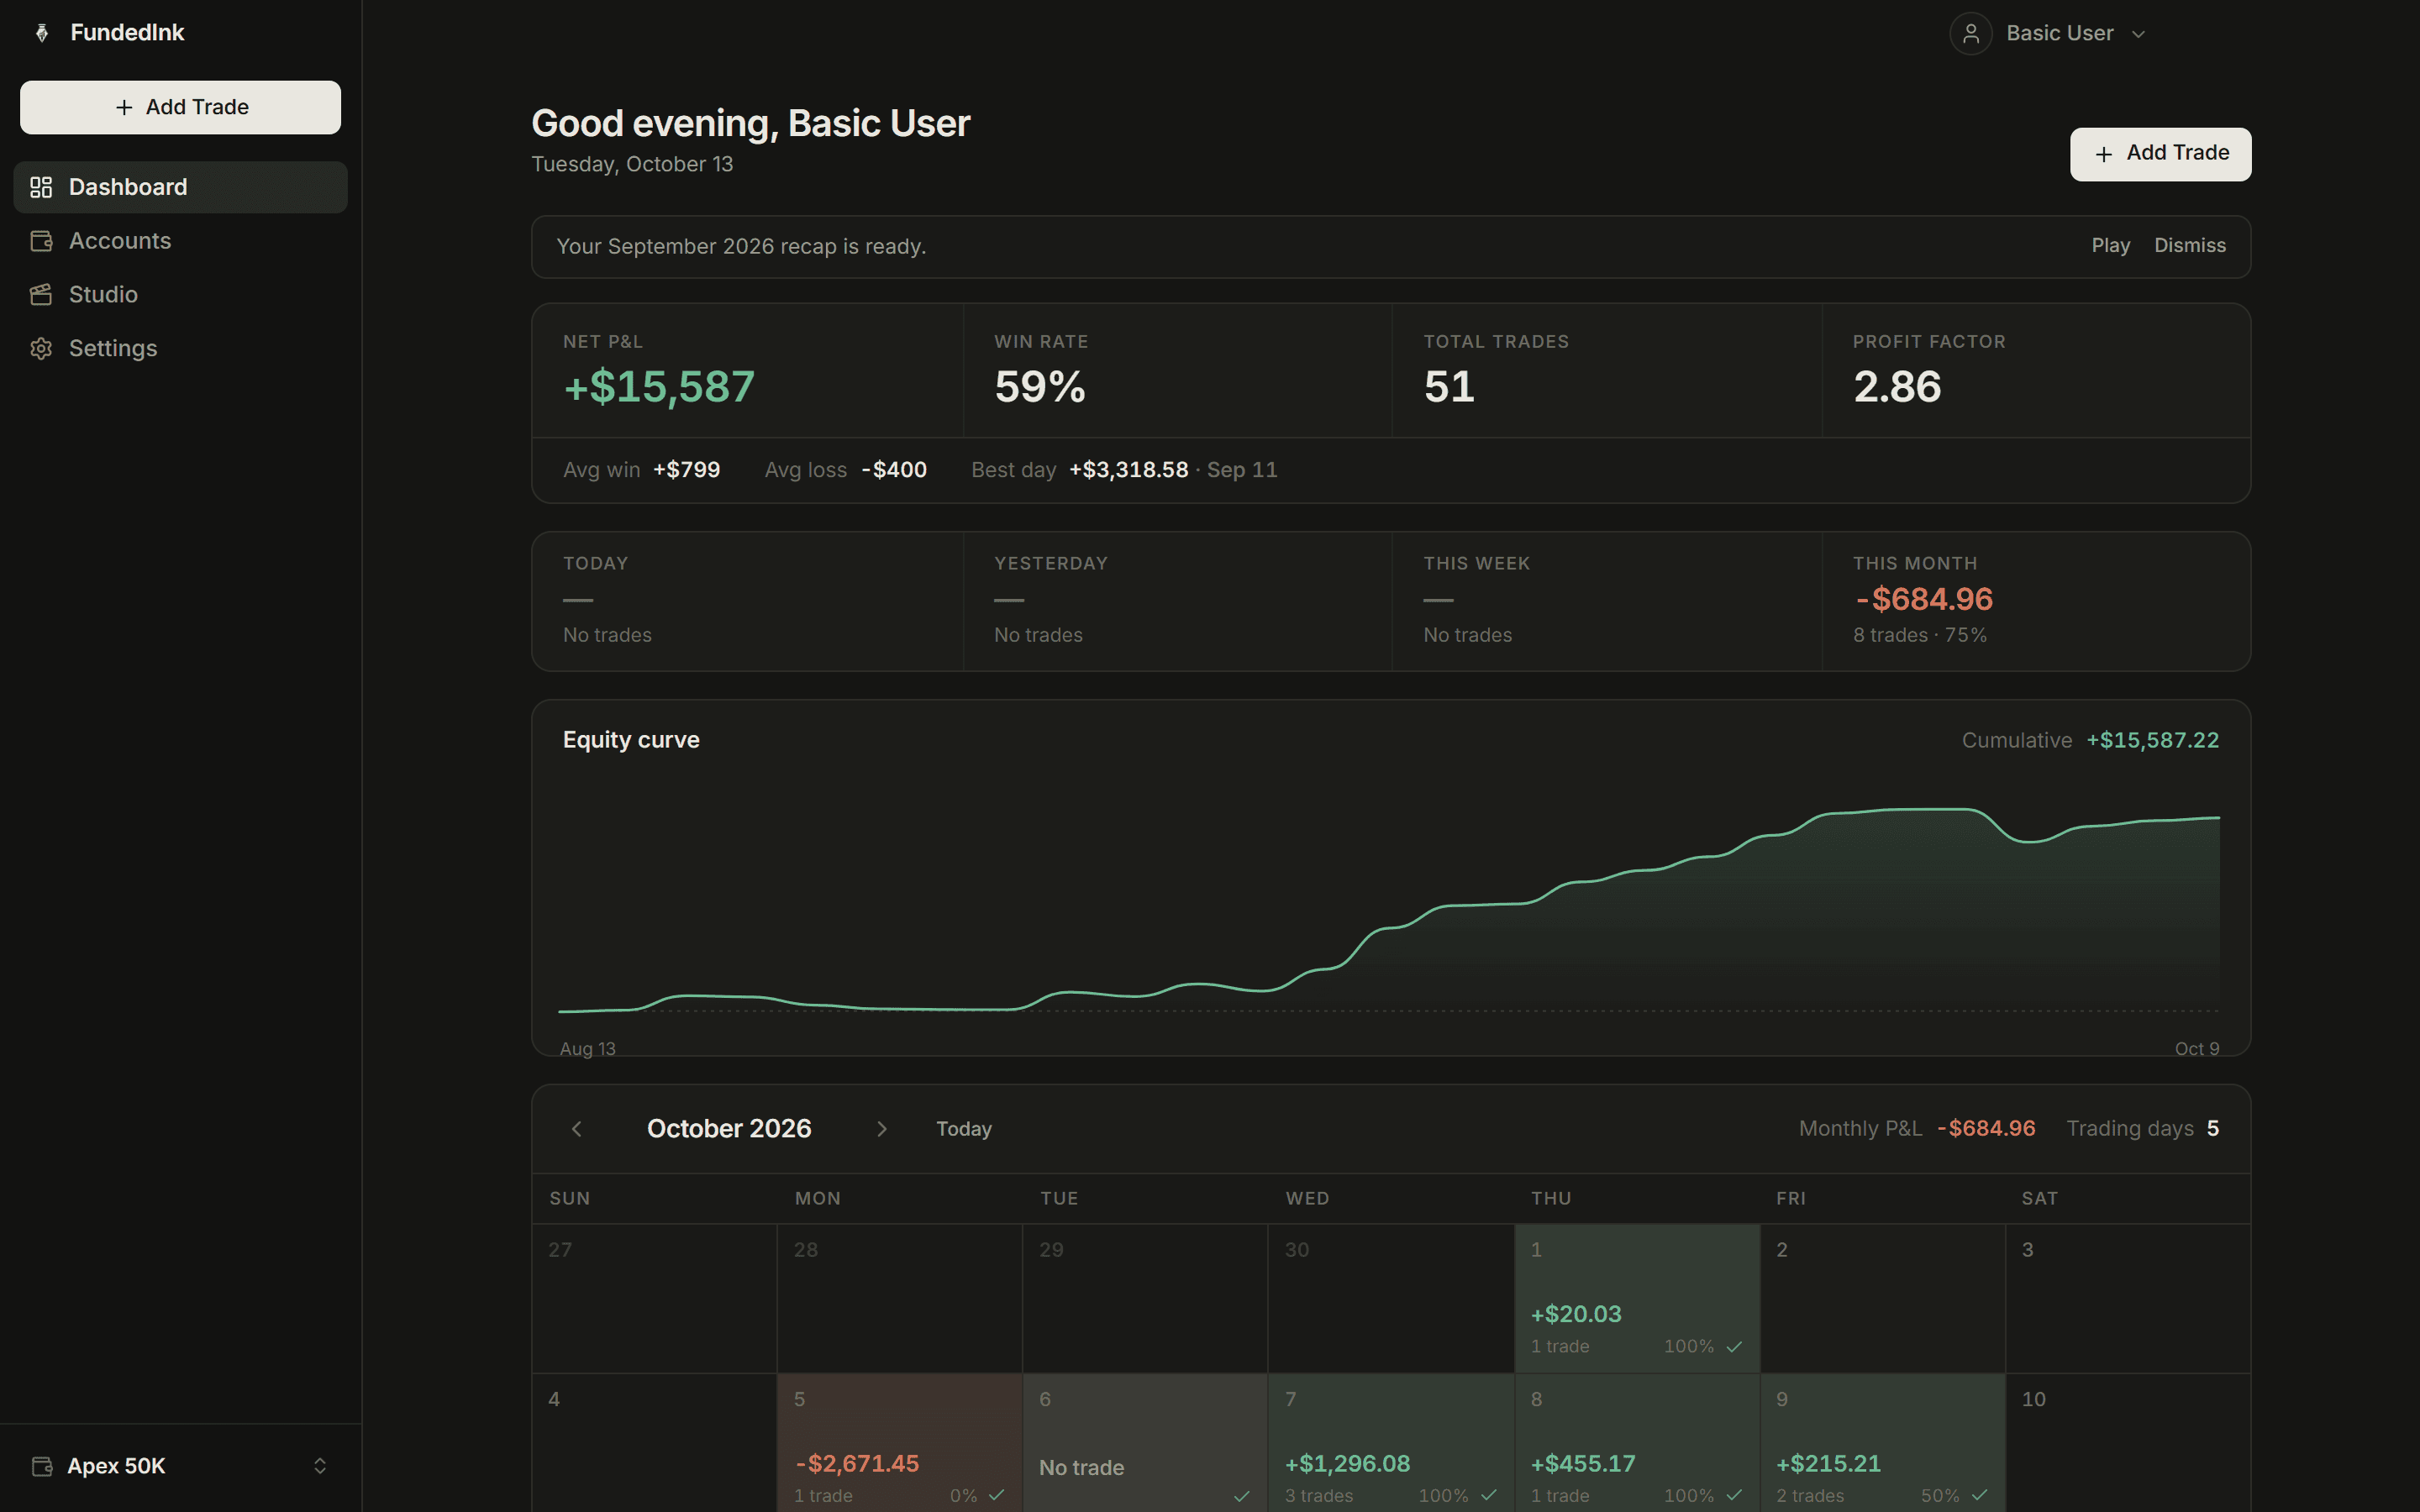The width and height of the screenshot is (2420, 1512).
Task: Select the October 2 calendar cell
Action: click(x=1882, y=1298)
